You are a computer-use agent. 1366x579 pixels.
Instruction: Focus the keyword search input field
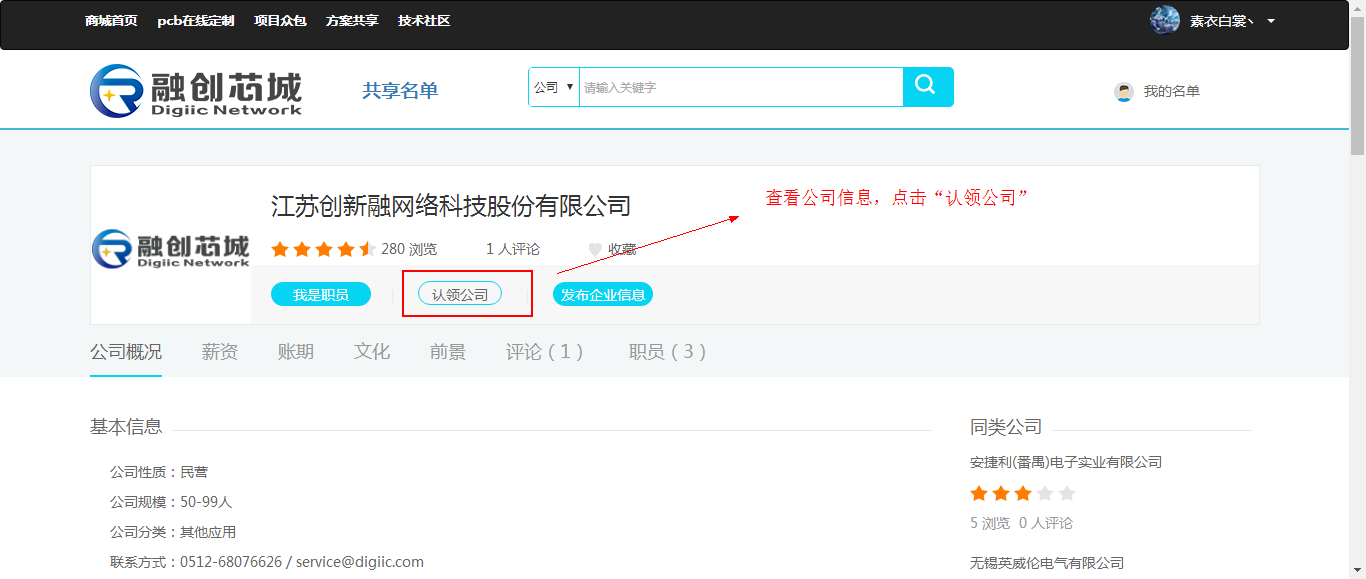741,87
